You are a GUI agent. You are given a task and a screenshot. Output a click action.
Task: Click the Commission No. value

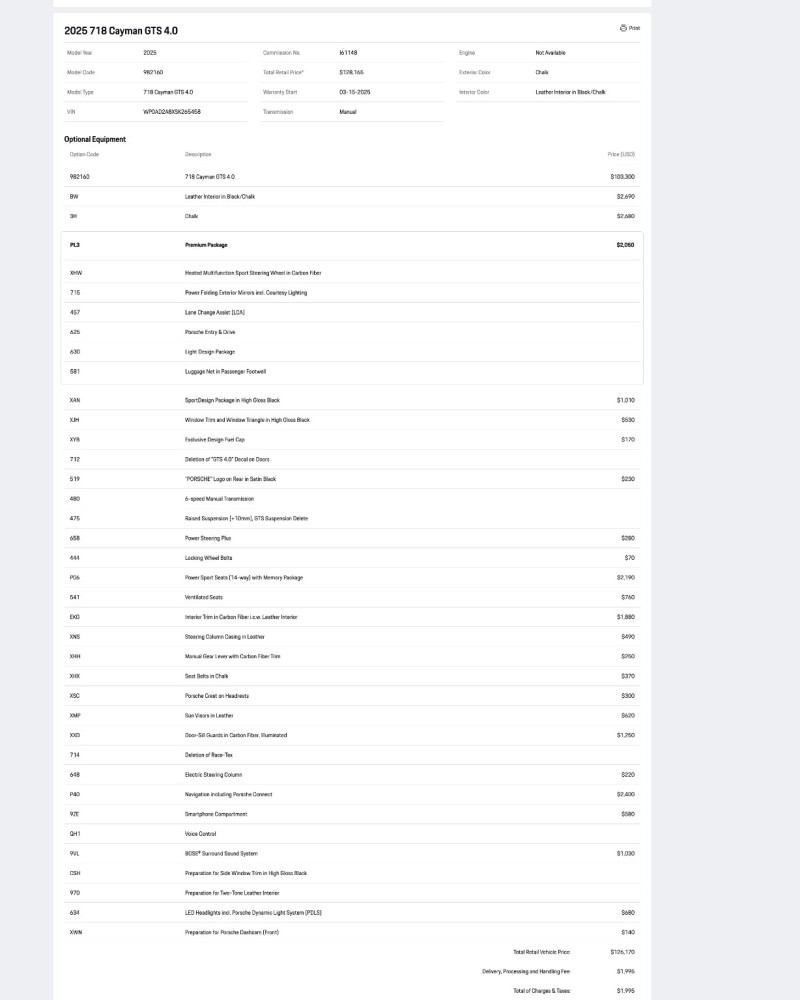click(x=349, y=52)
